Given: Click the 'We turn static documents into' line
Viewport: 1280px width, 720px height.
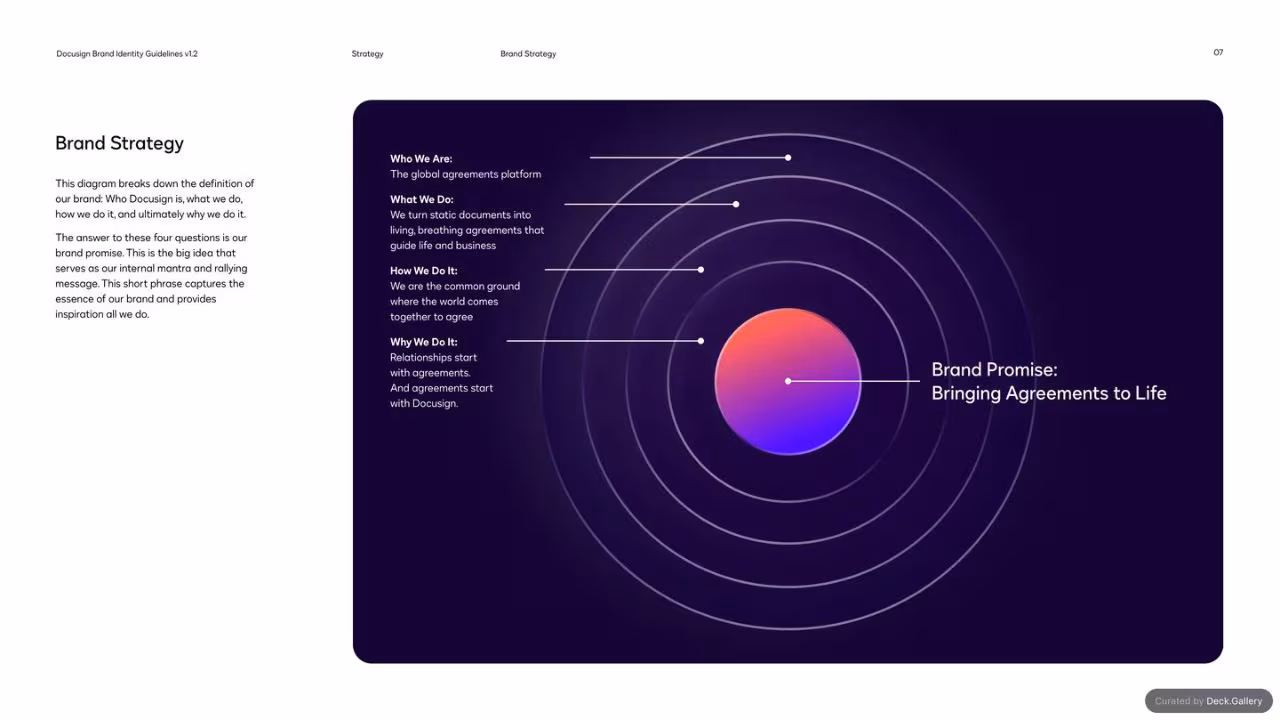Looking at the screenshot, I should pos(461,215).
